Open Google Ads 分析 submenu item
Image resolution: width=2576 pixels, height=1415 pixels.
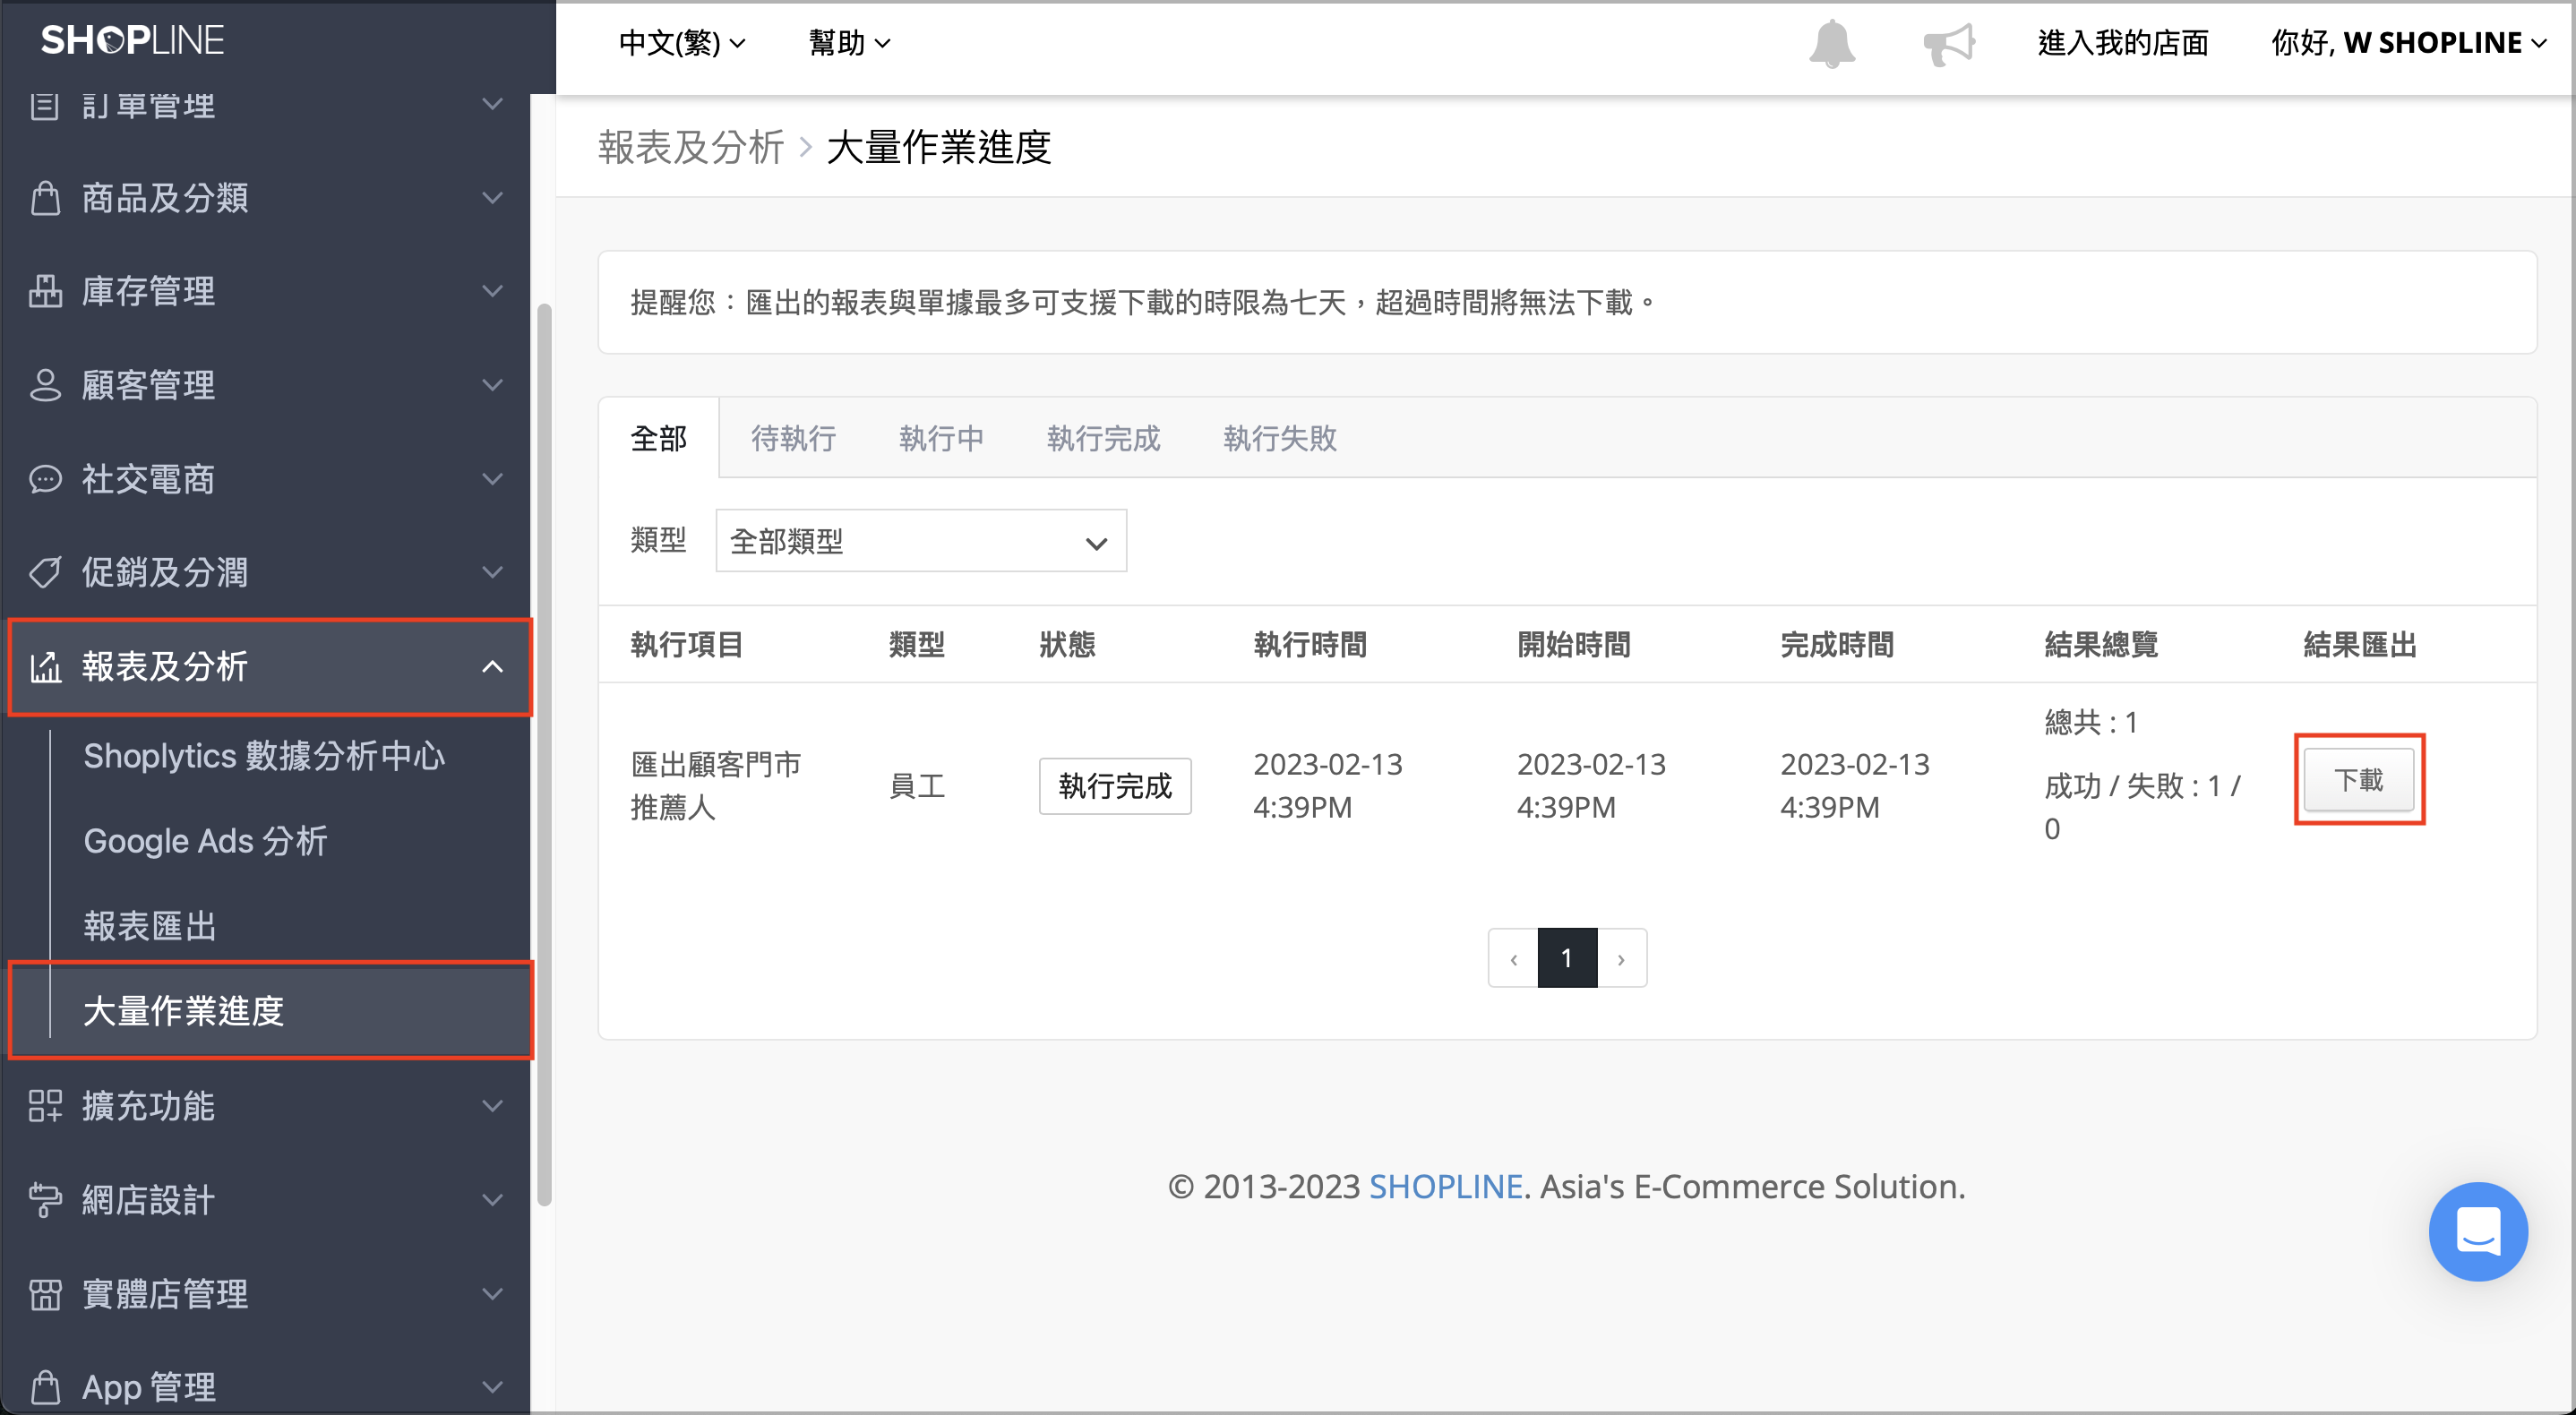[206, 841]
